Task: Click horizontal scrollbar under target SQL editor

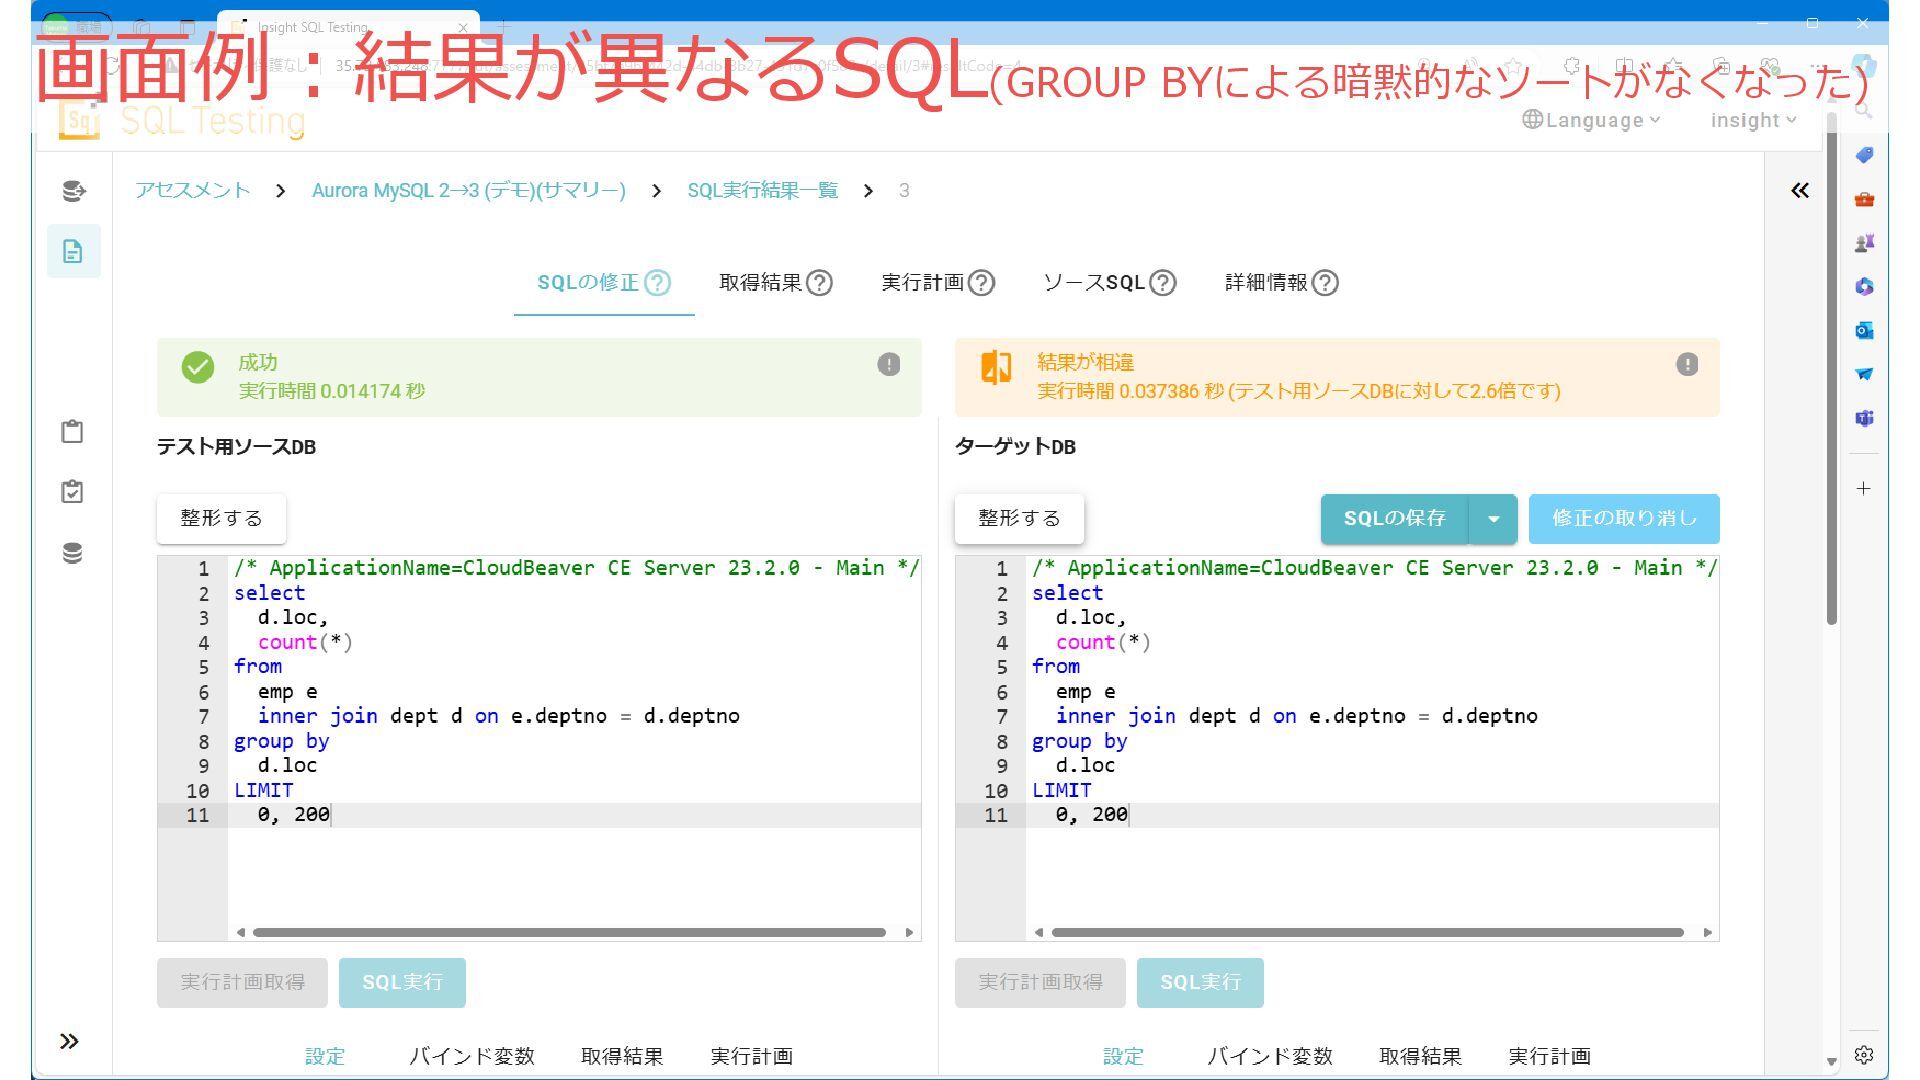Action: (x=1367, y=932)
